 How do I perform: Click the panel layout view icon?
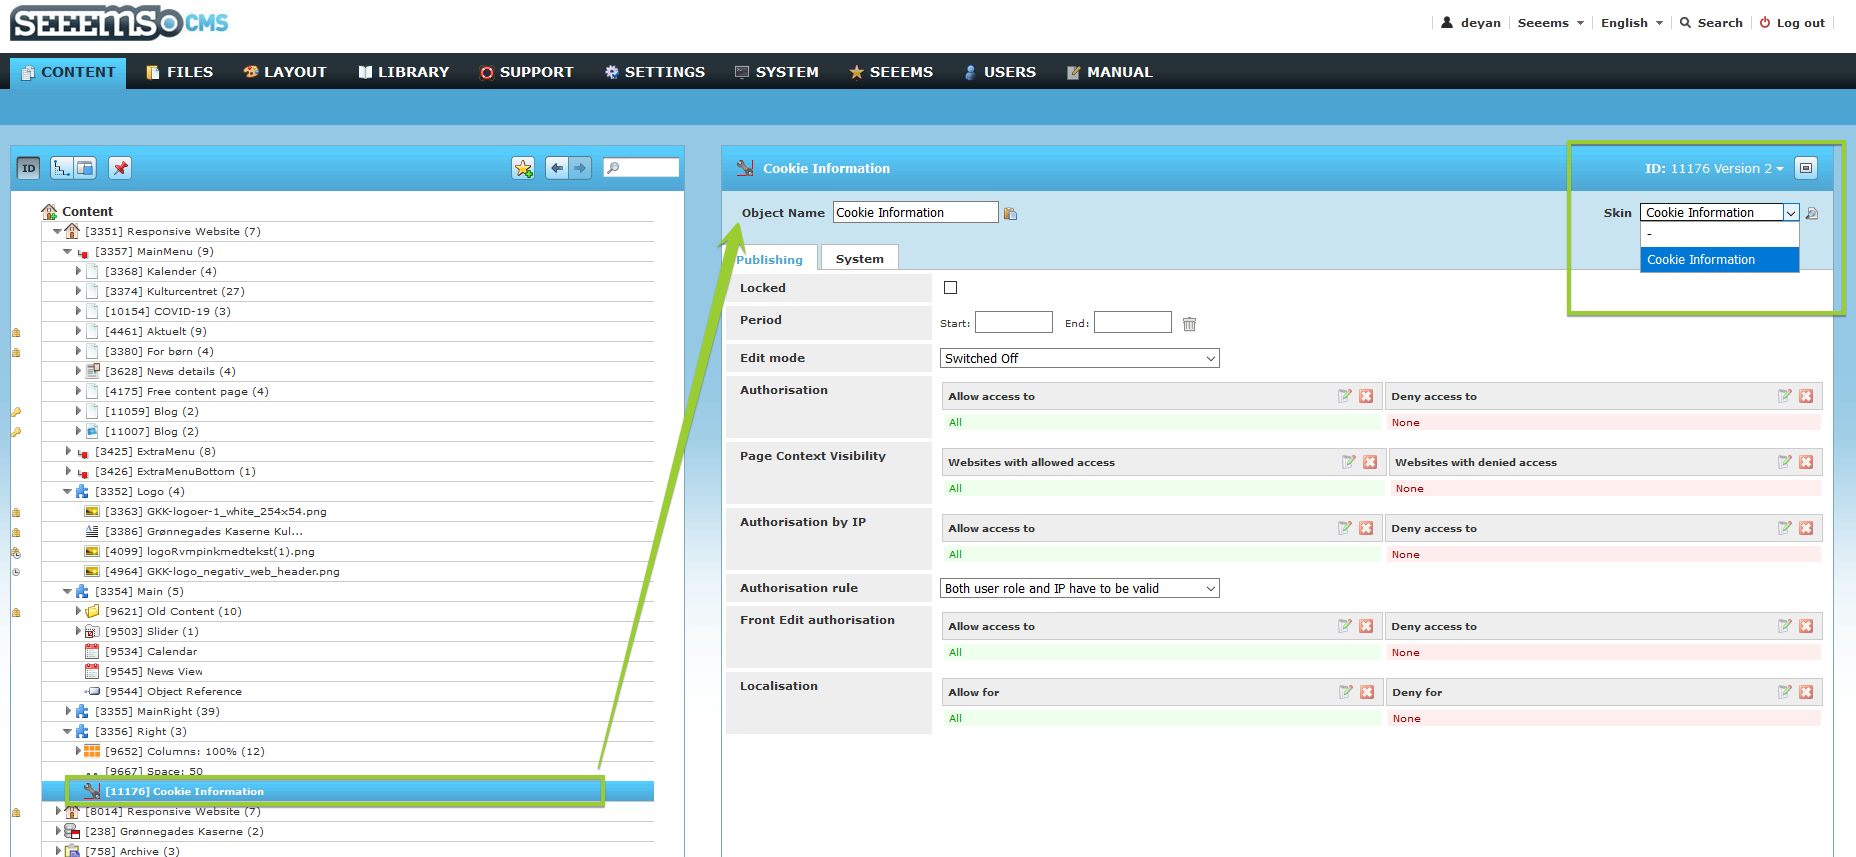point(85,168)
